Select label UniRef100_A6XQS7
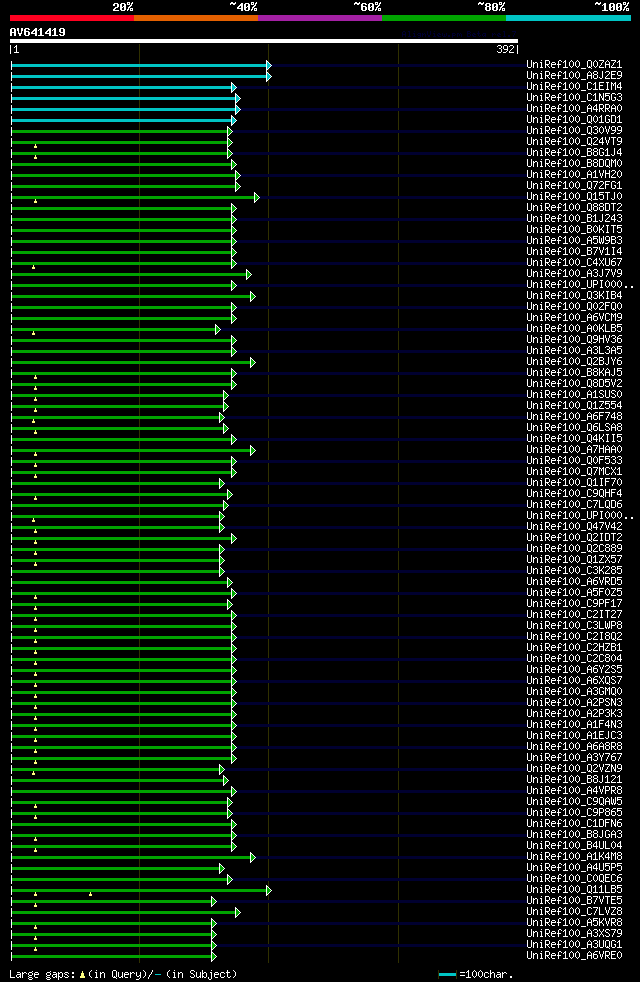This screenshot has height=982, width=640. (574, 681)
